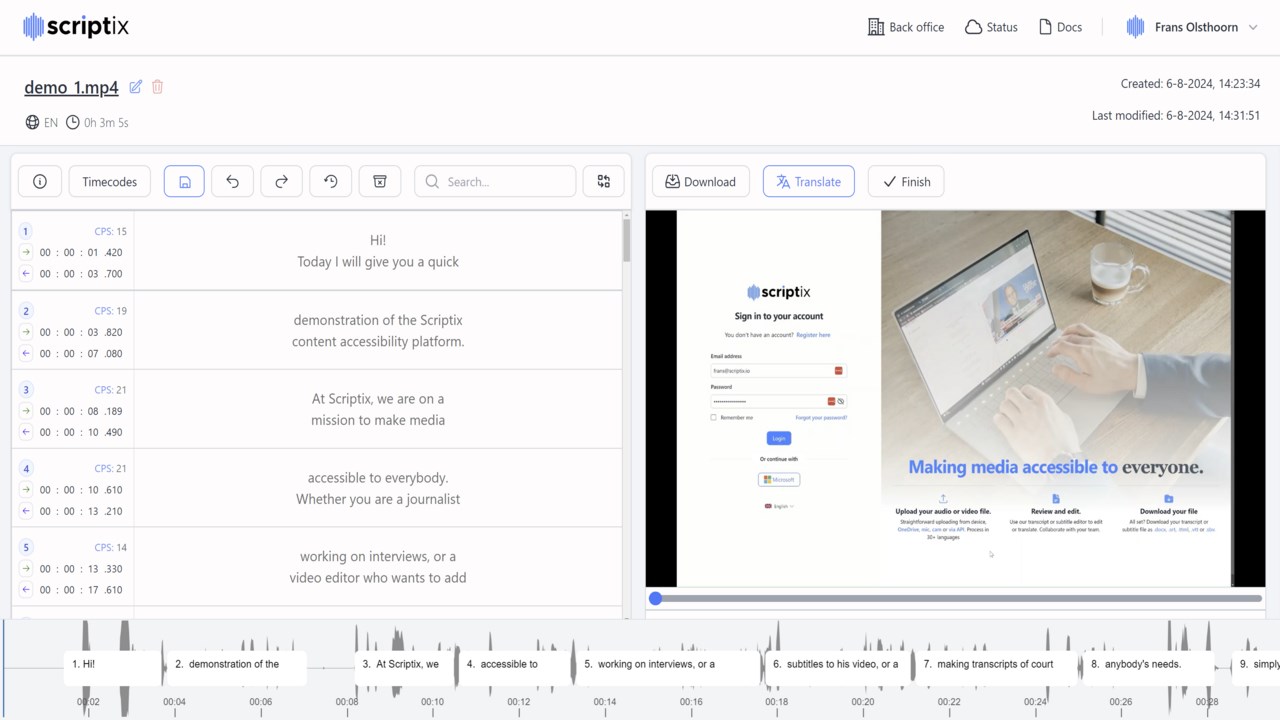The width and height of the screenshot is (1280, 720).
Task: Click end timecode 00:00:07.080
Action: 81,353
